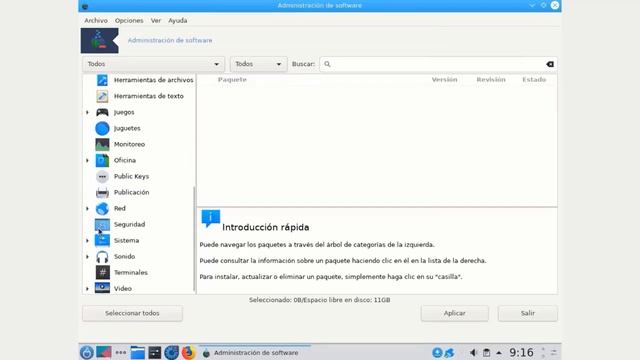Click the Sistema category icon
Screen dimensions: 640x360
(102, 240)
